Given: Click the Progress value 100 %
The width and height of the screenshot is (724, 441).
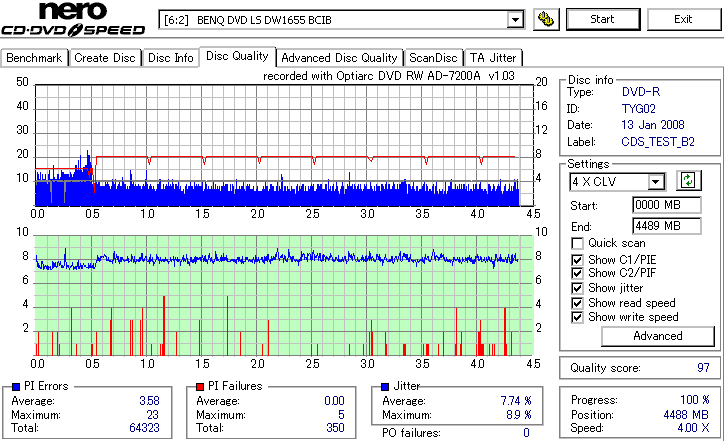Looking at the screenshot, I should (694, 400).
